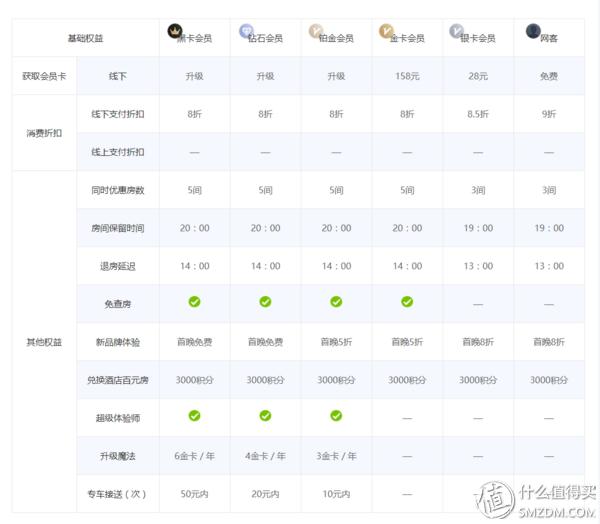The height and width of the screenshot is (524, 600).
Task: Click the 50元内 cell
Action: (x=195, y=494)
